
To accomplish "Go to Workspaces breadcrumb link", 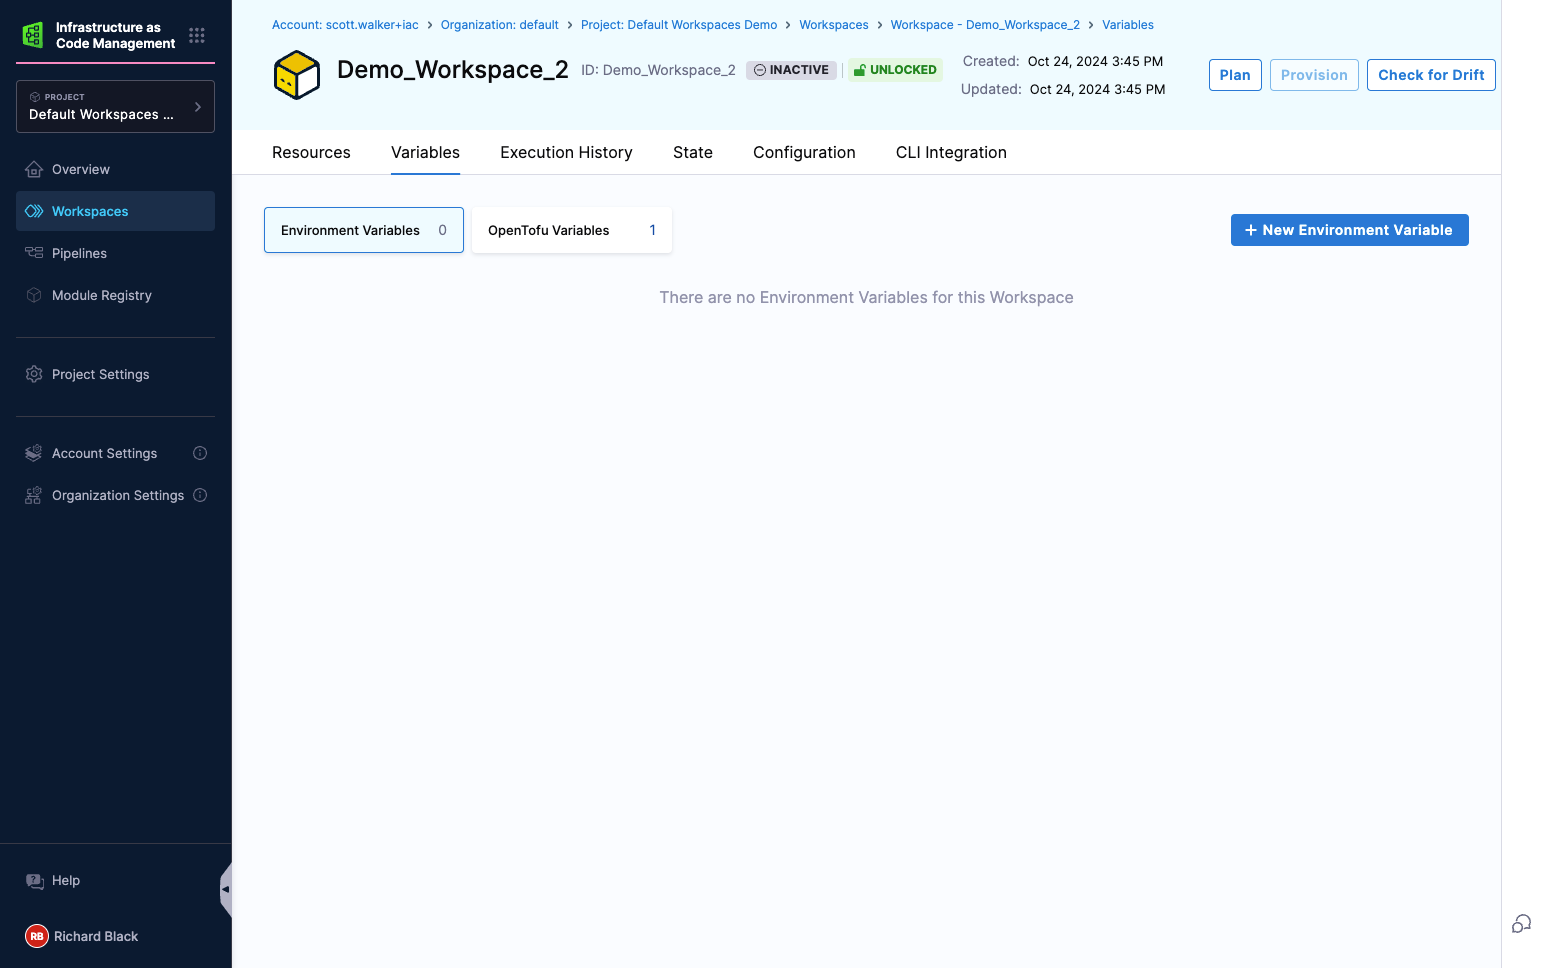I will (x=834, y=25).
